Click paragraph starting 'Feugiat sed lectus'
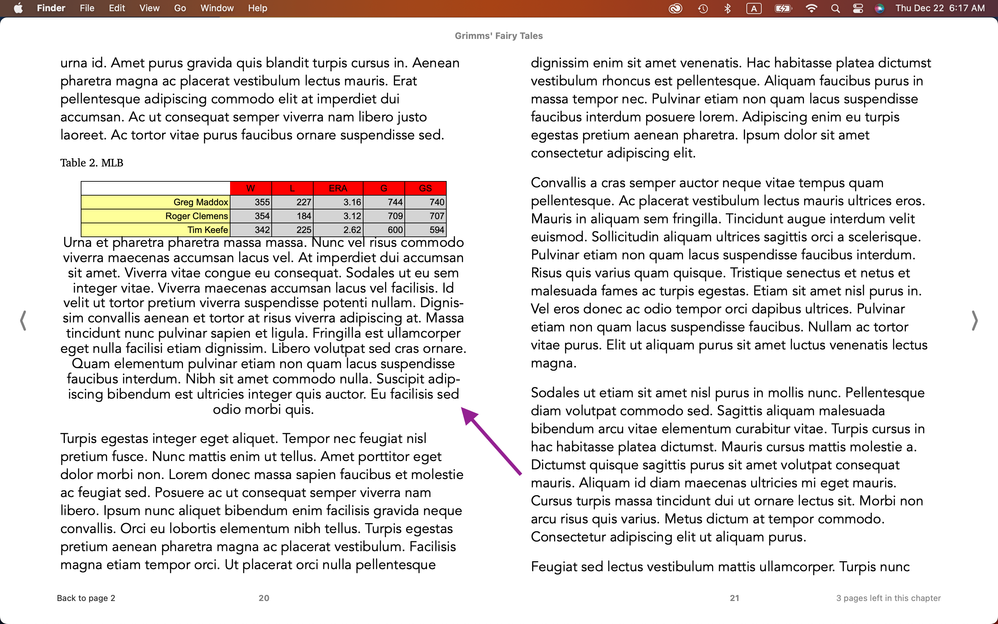 tap(720, 567)
